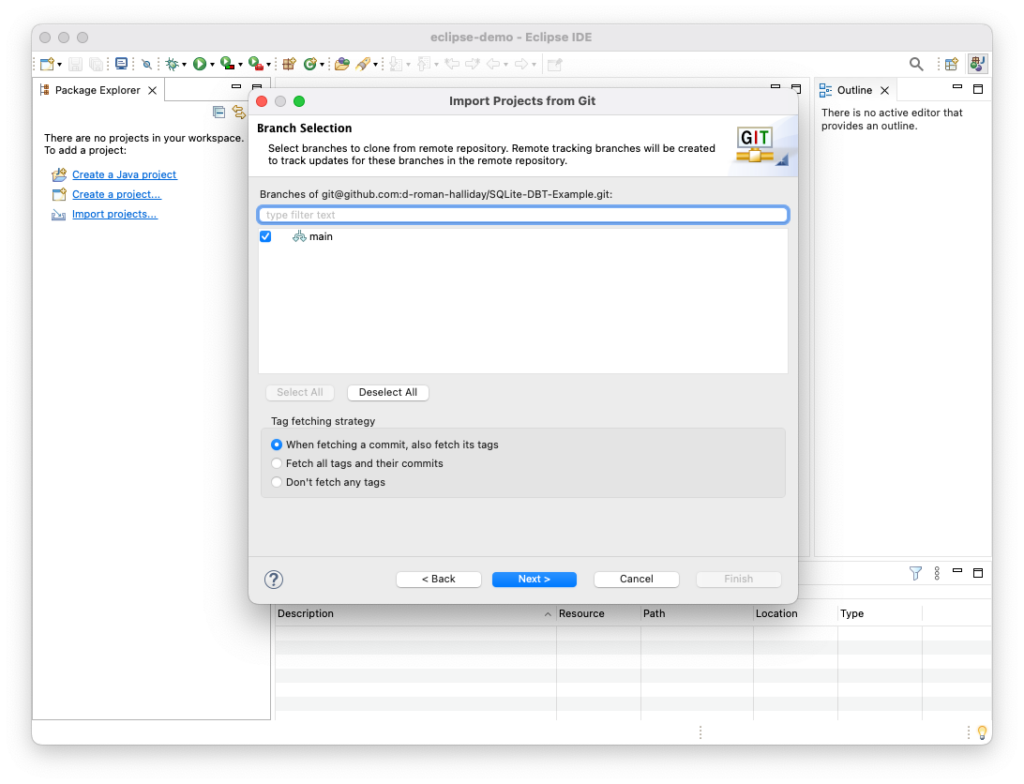Select the main branch row
This screenshot has height=784, width=1024.
coord(523,237)
